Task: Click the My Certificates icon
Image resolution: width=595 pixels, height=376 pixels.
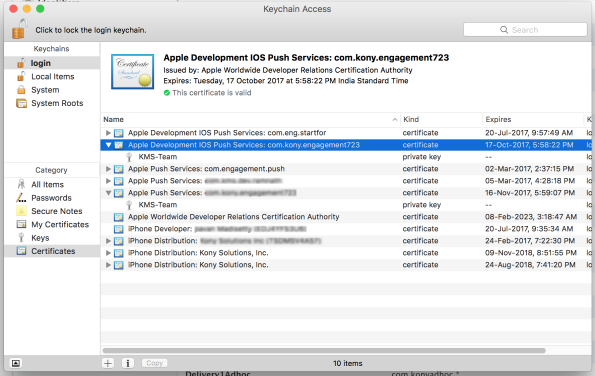Action: [21, 224]
